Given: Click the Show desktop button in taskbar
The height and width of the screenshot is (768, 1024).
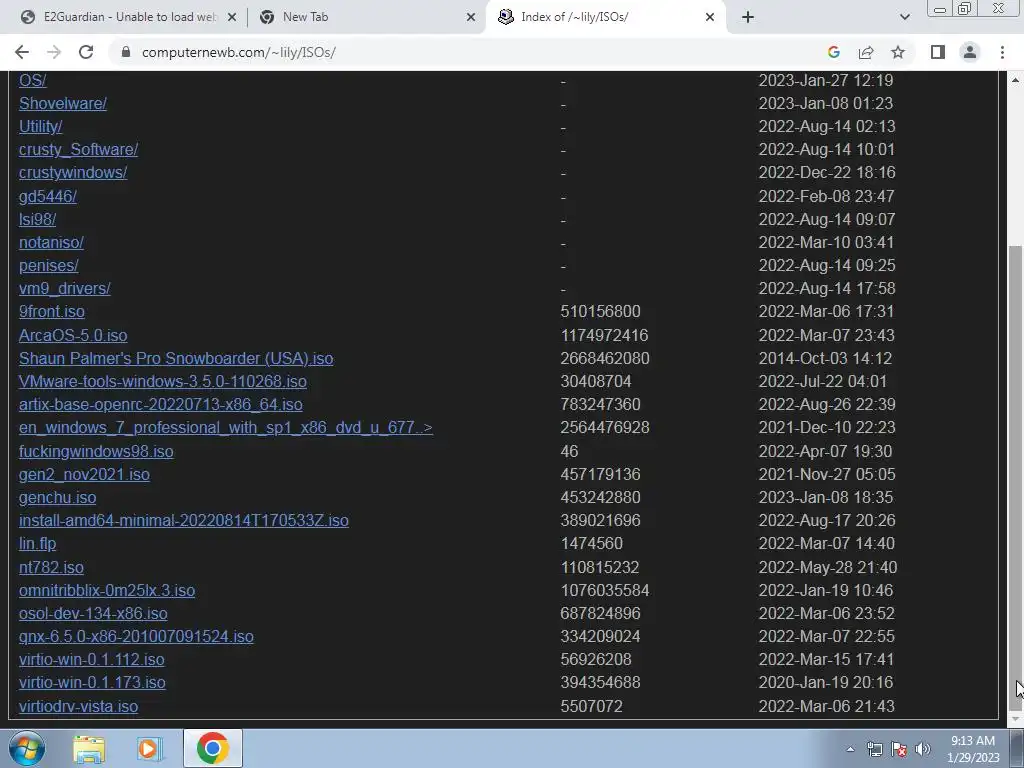Looking at the screenshot, I should coord(1017,748).
